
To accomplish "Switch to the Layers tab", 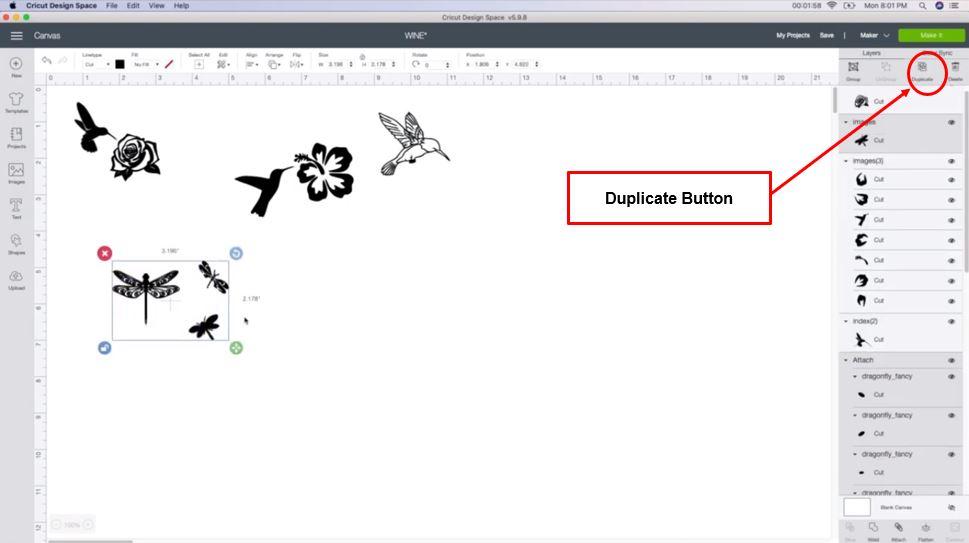I will tap(871, 53).
